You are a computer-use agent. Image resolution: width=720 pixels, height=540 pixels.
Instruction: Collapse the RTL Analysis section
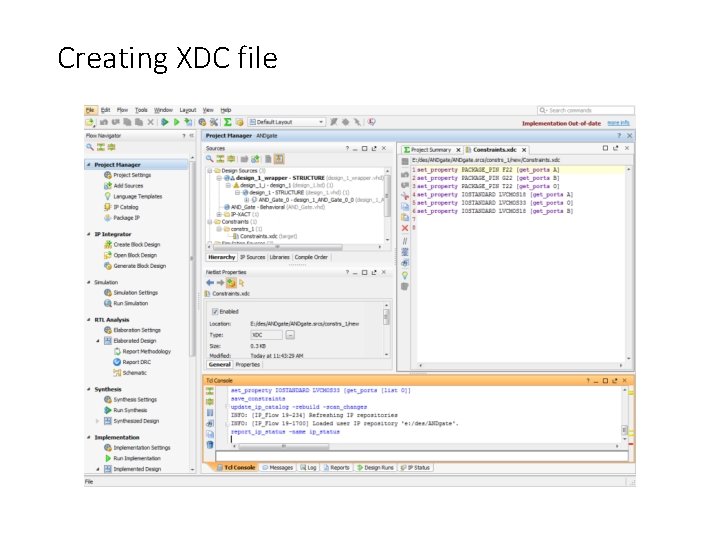(89, 320)
